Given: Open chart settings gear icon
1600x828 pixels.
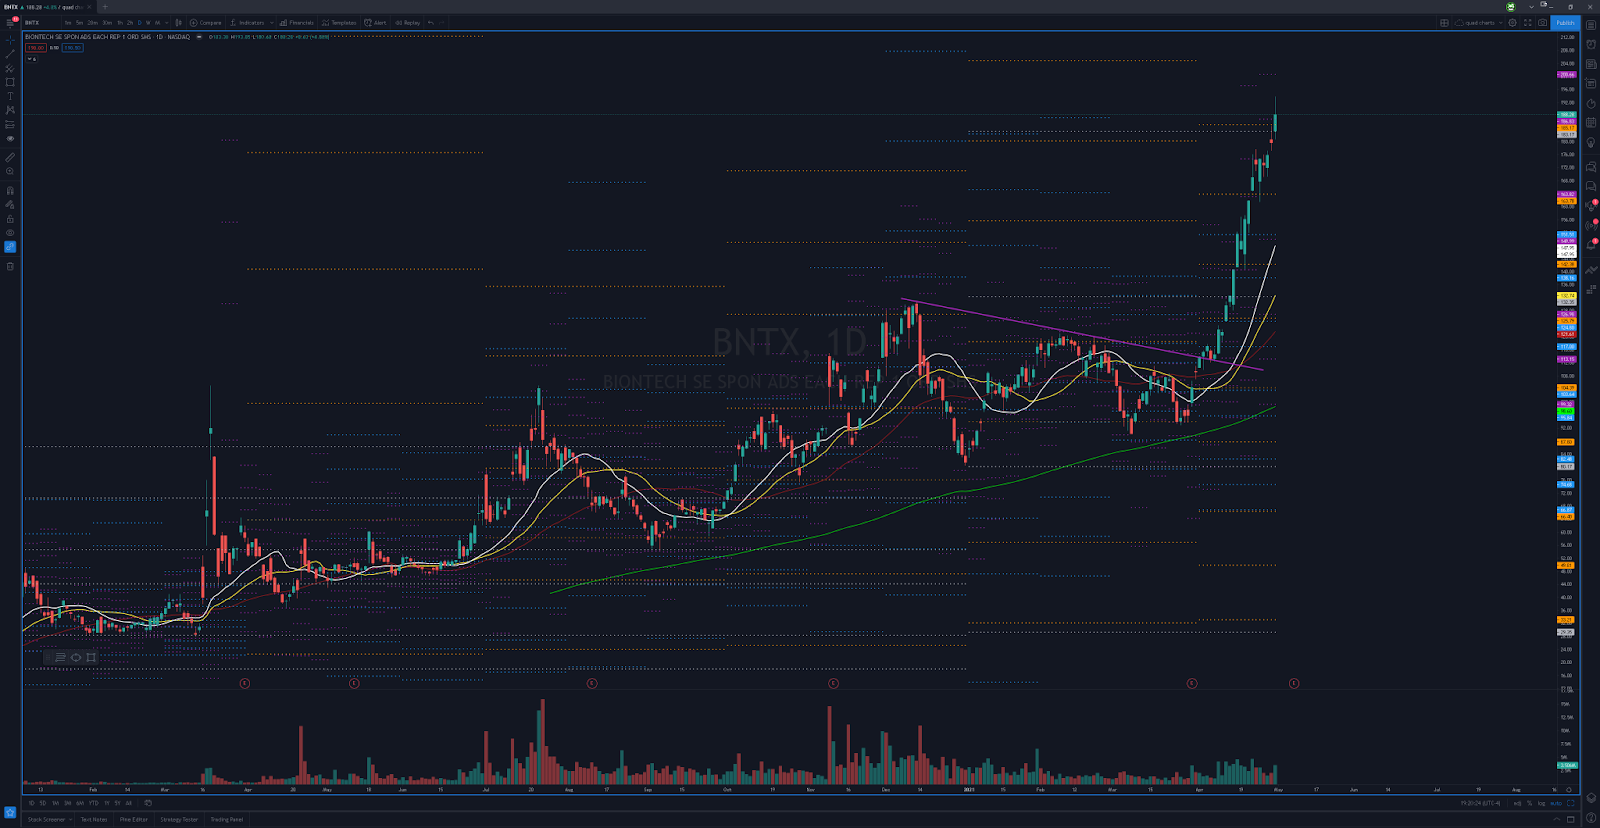Looking at the screenshot, I should (1512, 22).
